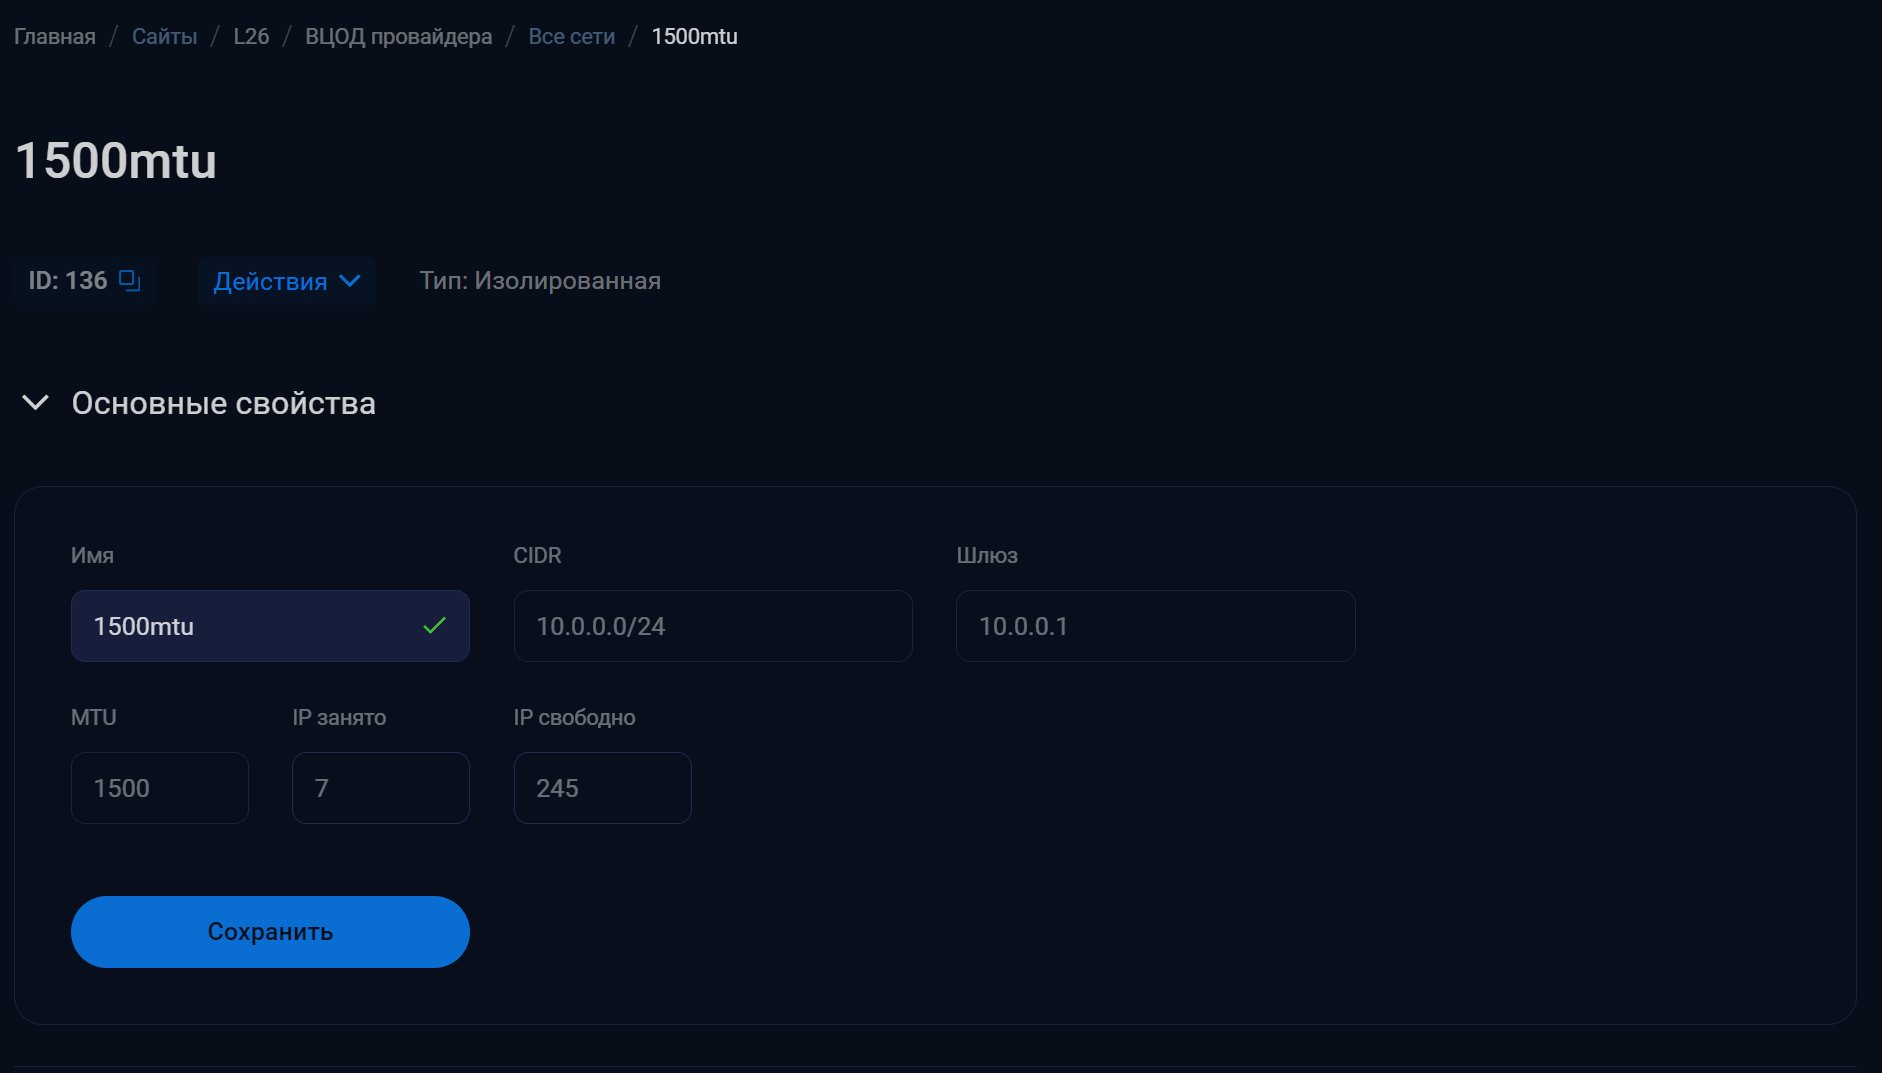The height and width of the screenshot is (1073, 1882).
Task: Open the Сайты breadcrumb link
Action: point(164,37)
